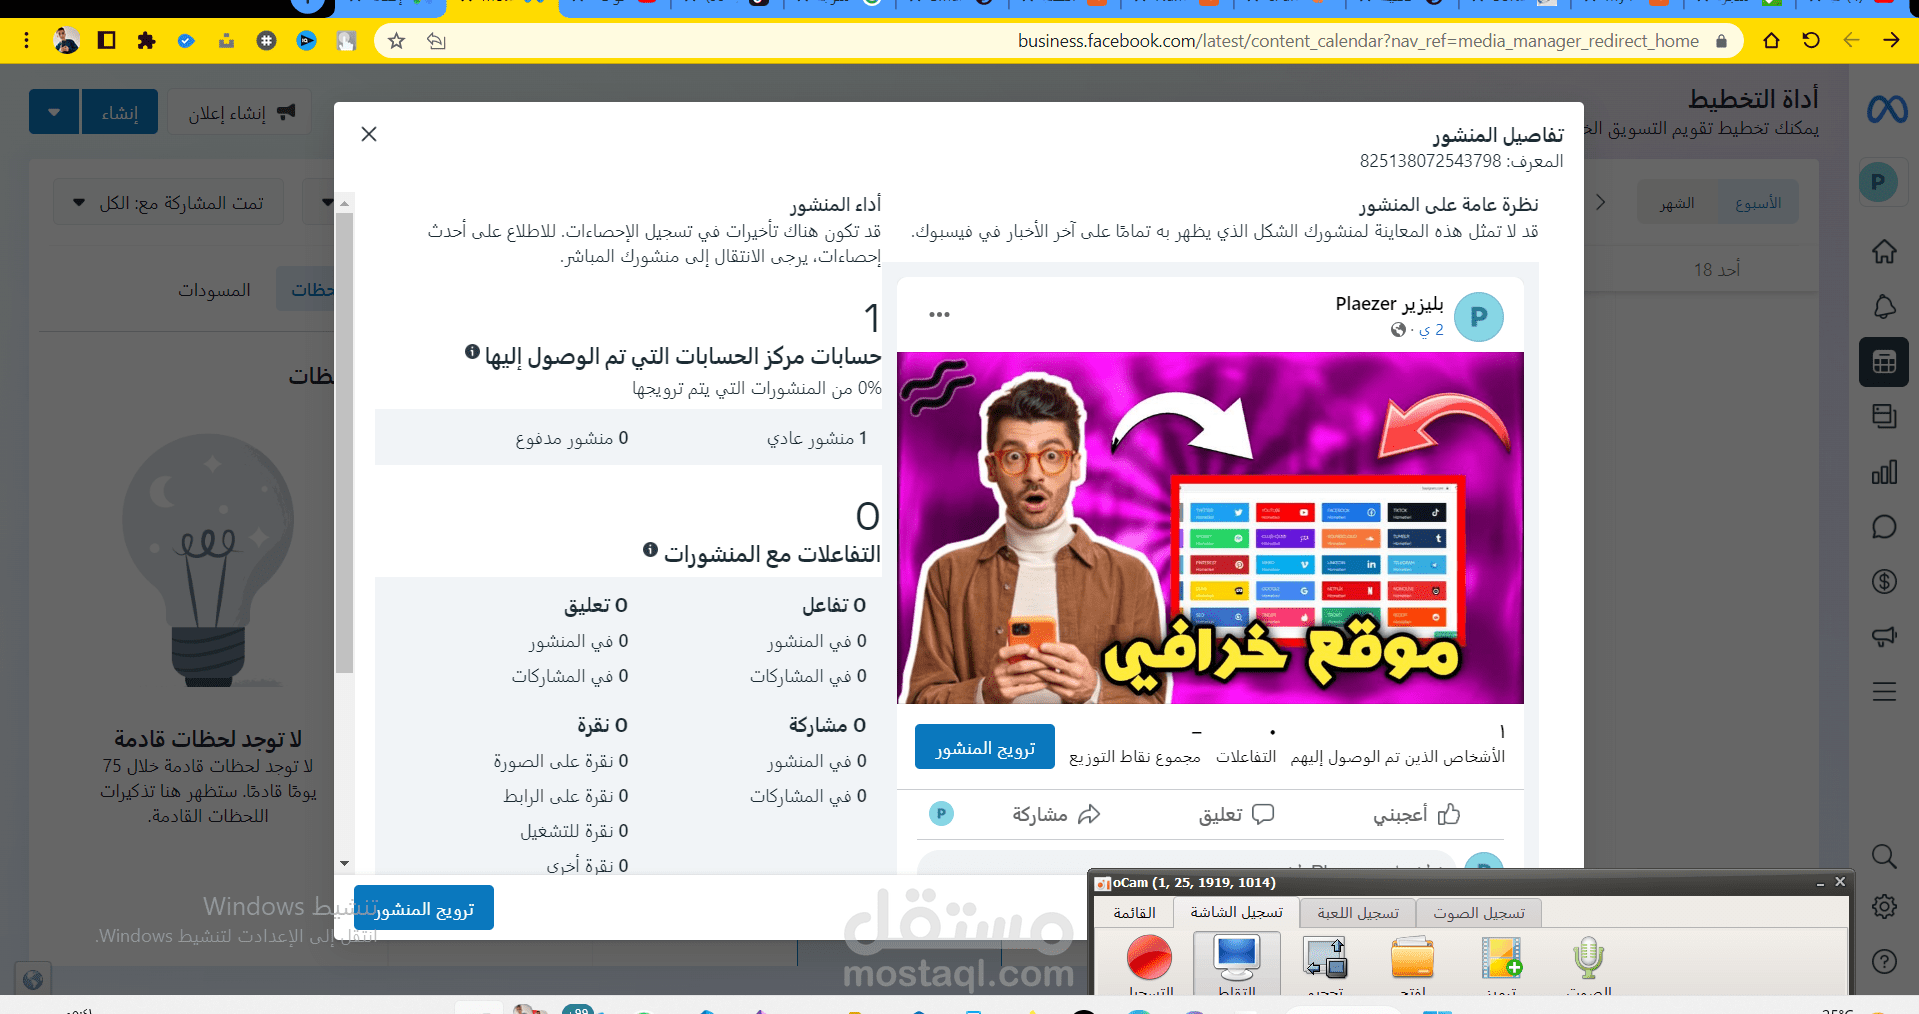Open the Monetization dollar icon in the sidebar
Image resolution: width=1919 pixels, height=1014 pixels.
(x=1884, y=581)
